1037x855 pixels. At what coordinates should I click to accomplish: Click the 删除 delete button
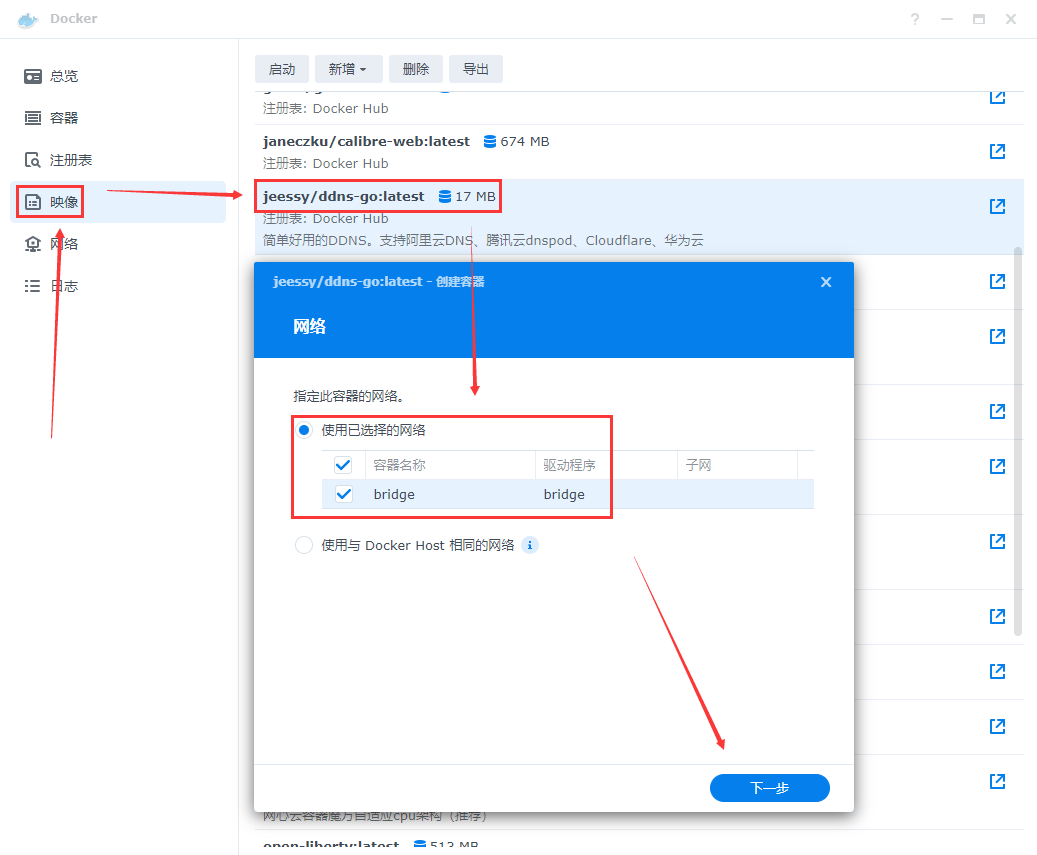[x=416, y=69]
